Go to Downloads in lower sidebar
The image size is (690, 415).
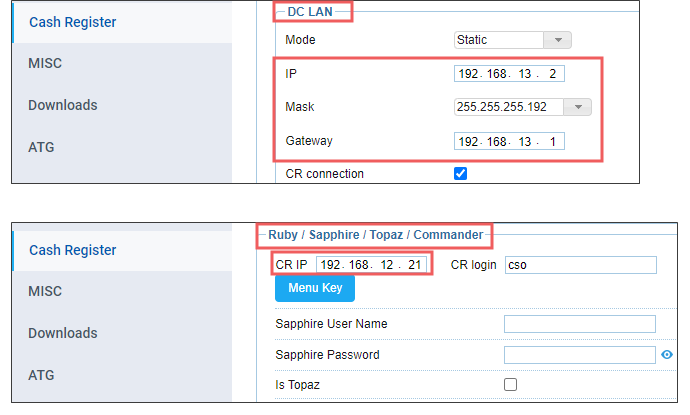pyautogui.click(x=62, y=333)
